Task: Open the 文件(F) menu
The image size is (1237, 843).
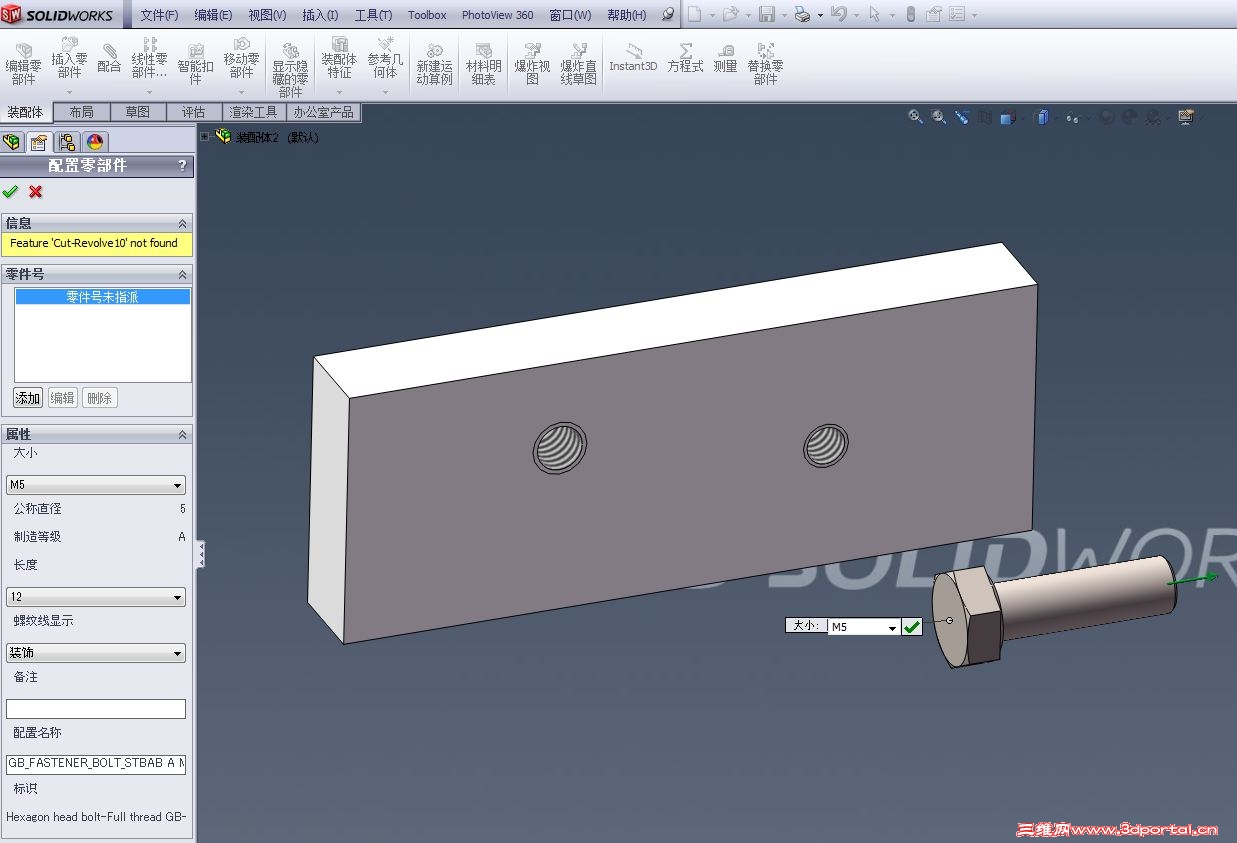Action: click(x=159, y=15)
